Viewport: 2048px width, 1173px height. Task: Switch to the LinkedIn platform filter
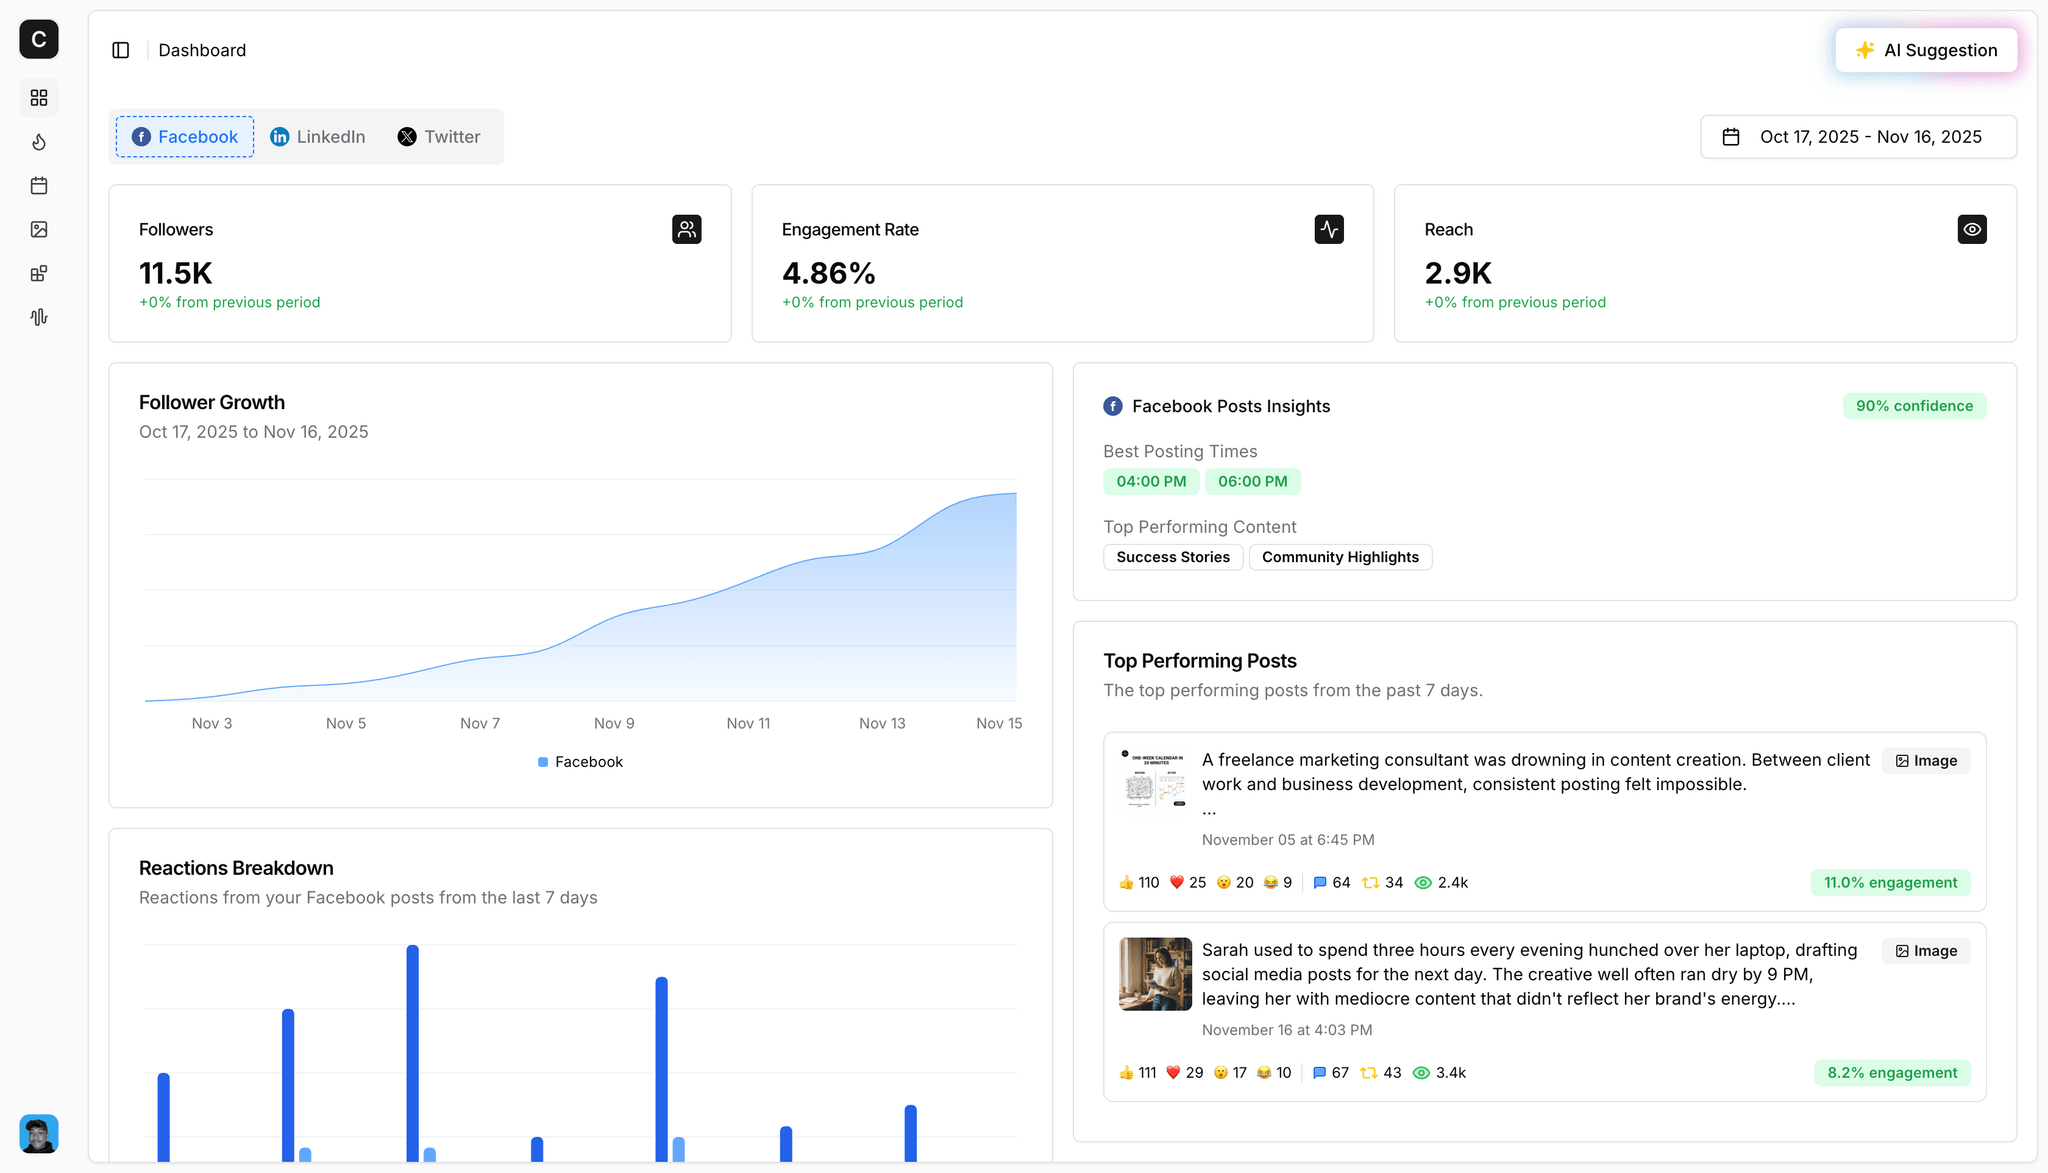pos(318,136)
